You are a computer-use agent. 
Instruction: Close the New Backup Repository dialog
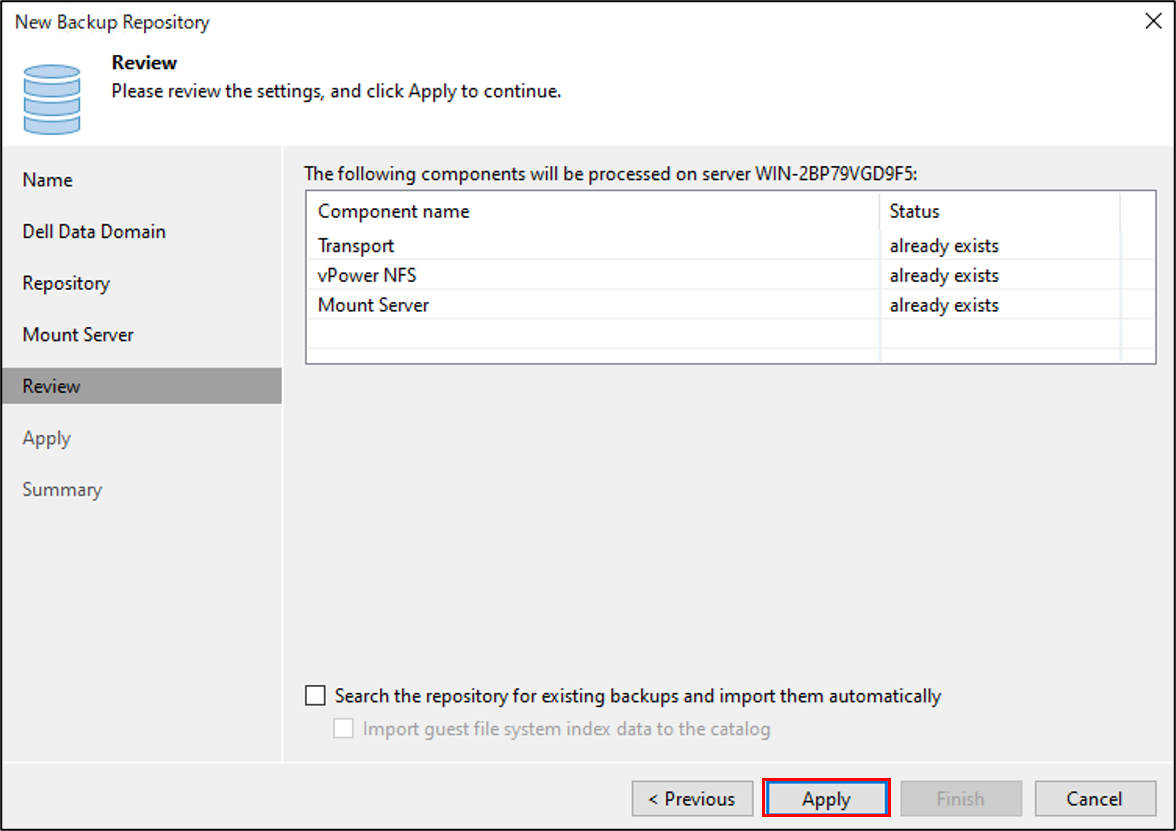click(1152, 22)
